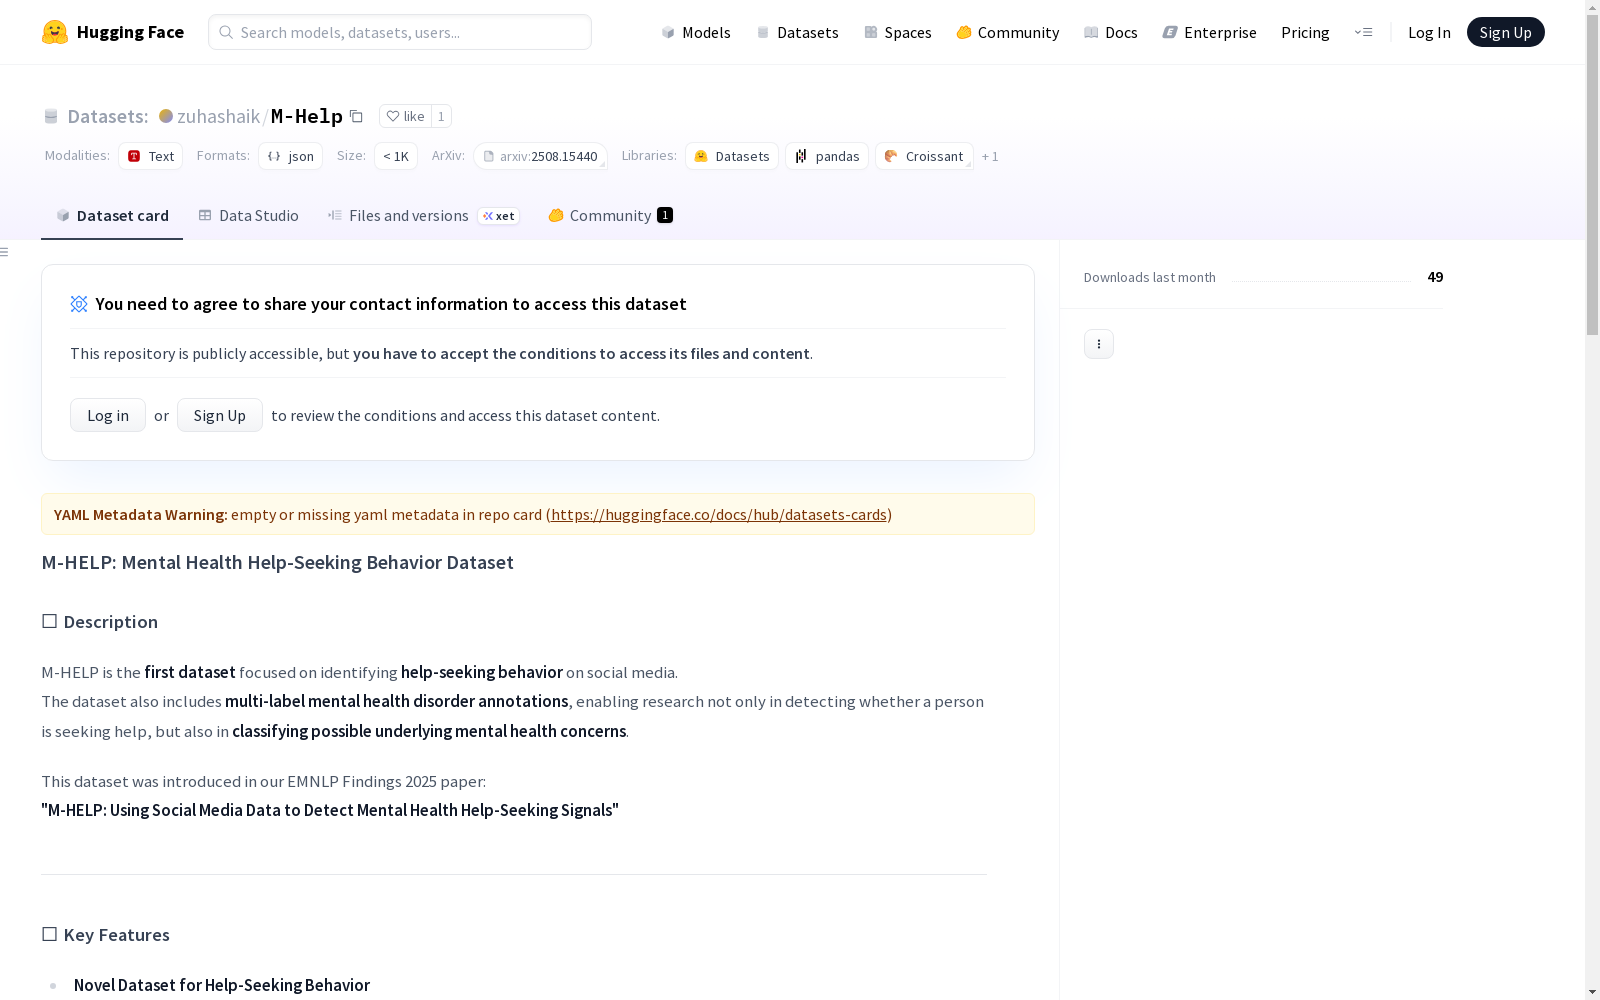Click the quoted EMNLP paper title text
The image size is (1600, 1000).
[330, 810]
